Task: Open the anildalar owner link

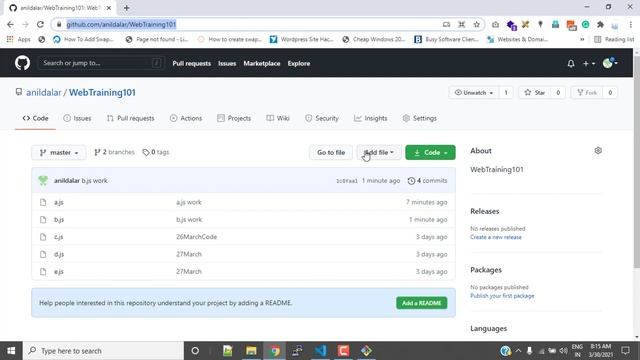Action: coord(44,93)
